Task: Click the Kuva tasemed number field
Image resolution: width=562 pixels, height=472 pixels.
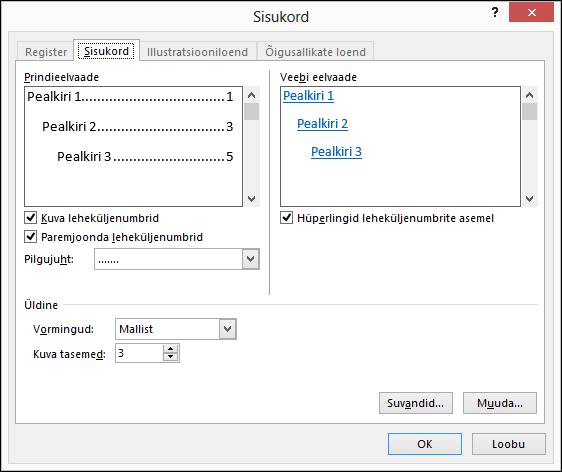Action: tap(139, 353)
